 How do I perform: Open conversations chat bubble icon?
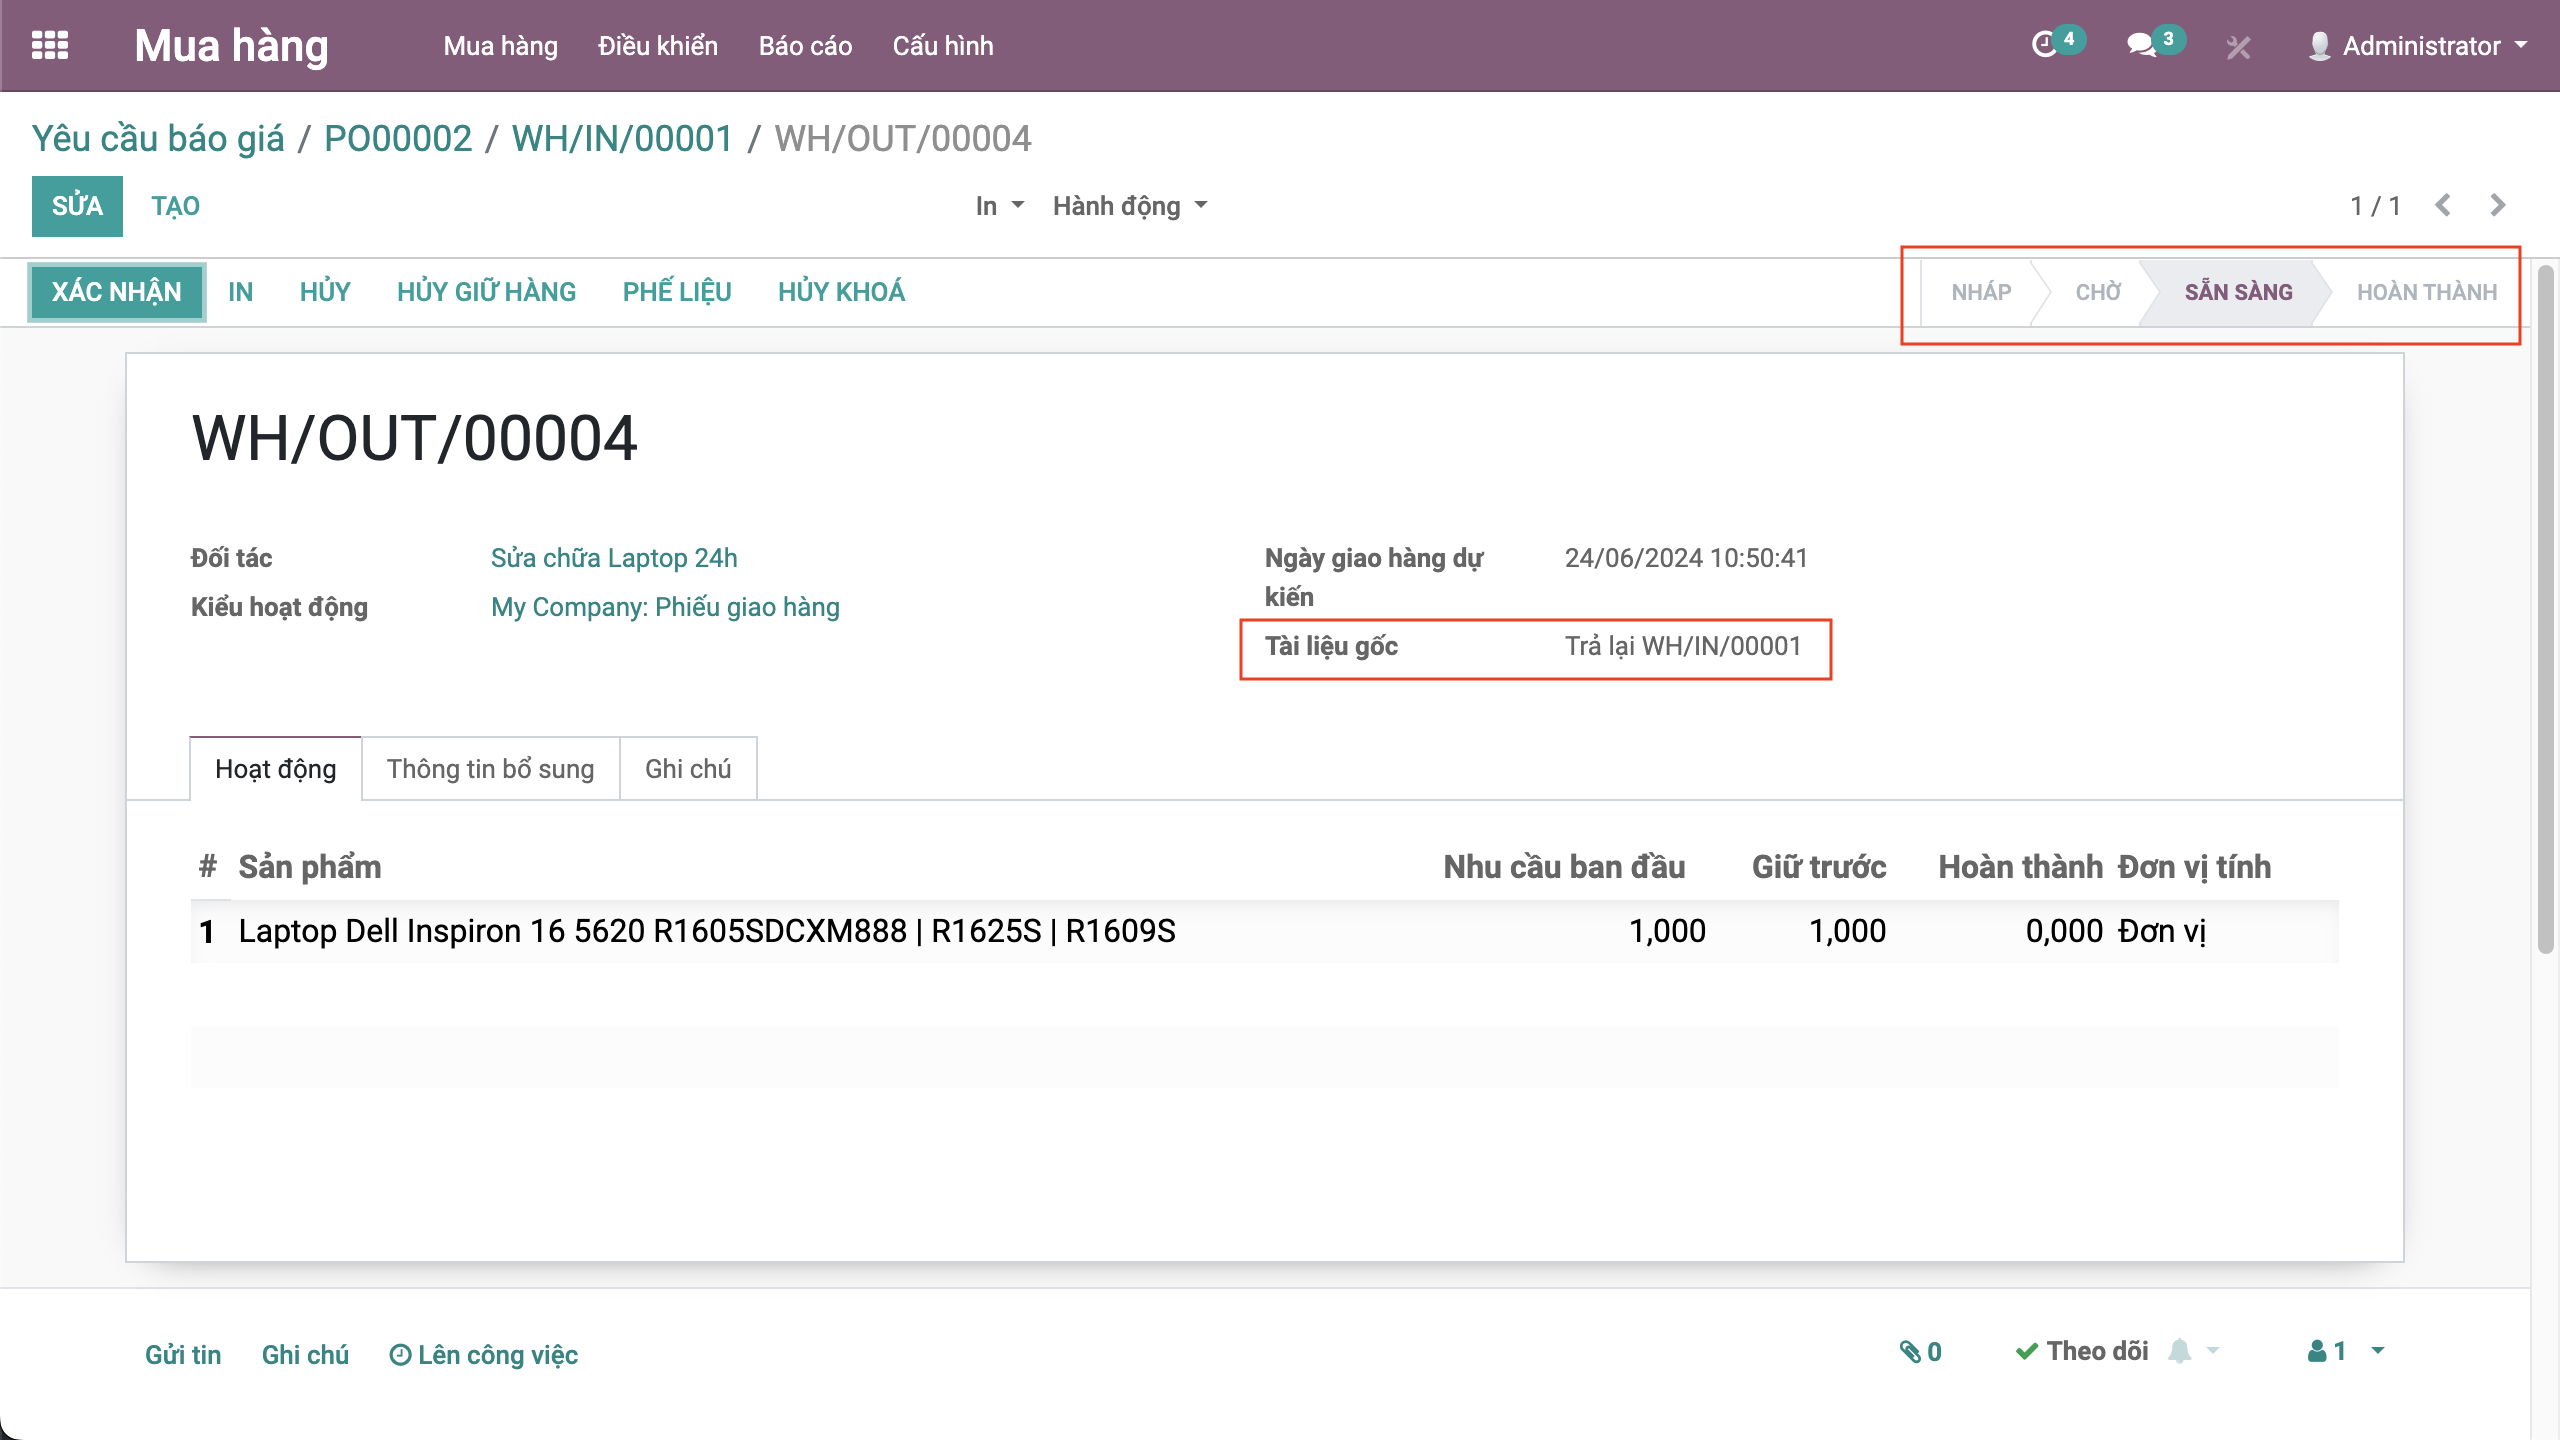2141,45
